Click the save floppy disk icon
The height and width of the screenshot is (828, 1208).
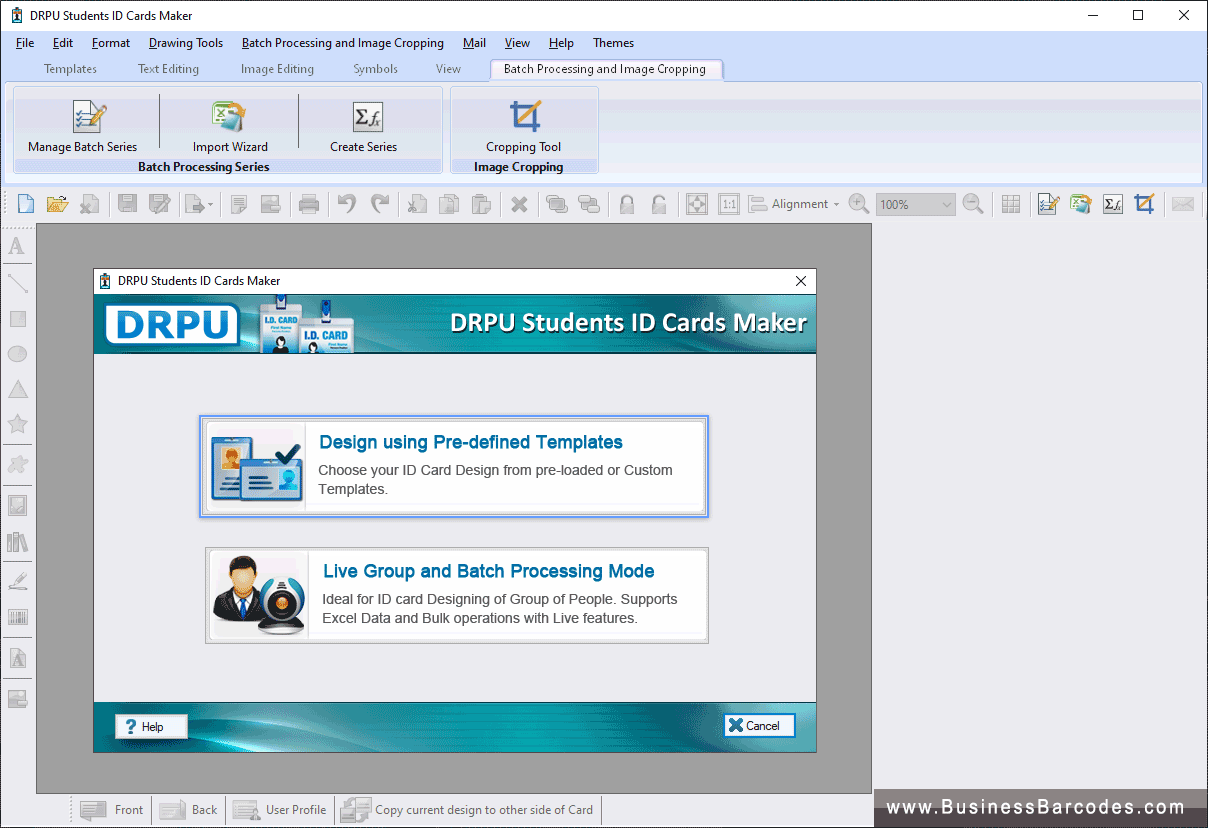click(127, 204)
